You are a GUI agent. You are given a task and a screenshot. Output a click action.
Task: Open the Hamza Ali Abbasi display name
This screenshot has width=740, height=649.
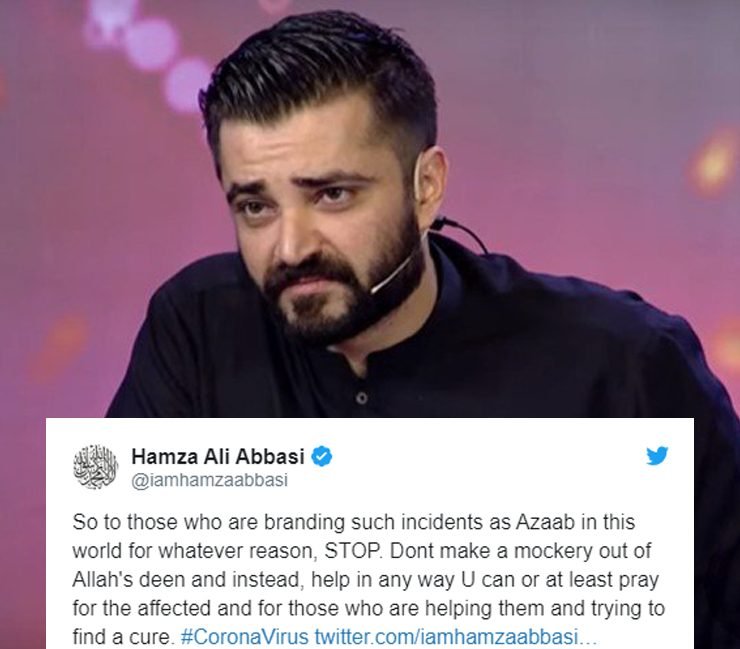218,456
